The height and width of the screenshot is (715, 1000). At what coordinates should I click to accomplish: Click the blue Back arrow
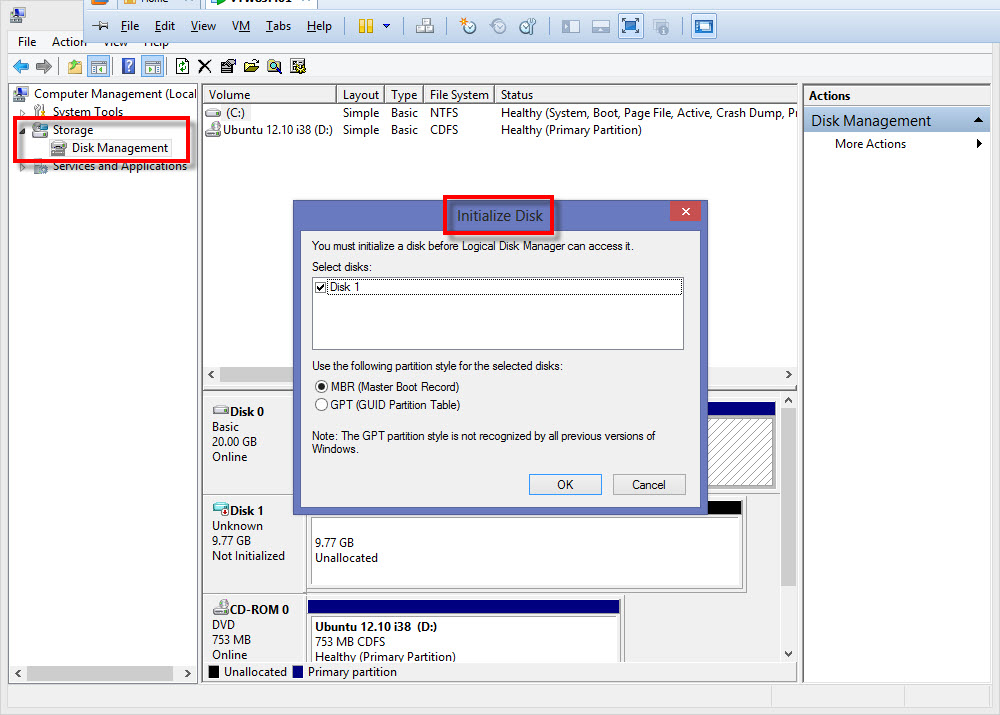[21, 66]
